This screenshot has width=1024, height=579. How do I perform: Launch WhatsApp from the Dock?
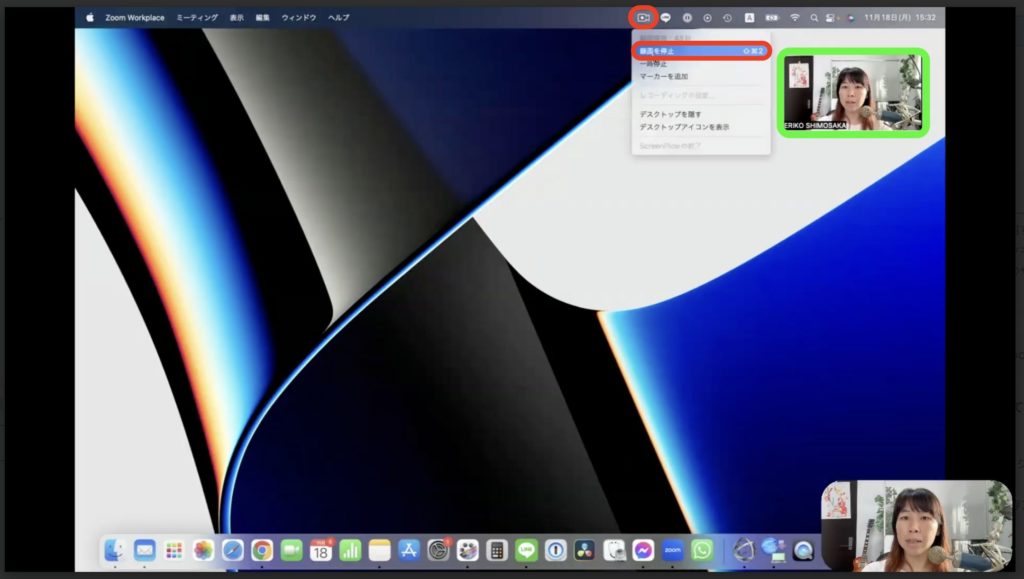[702, 549]
